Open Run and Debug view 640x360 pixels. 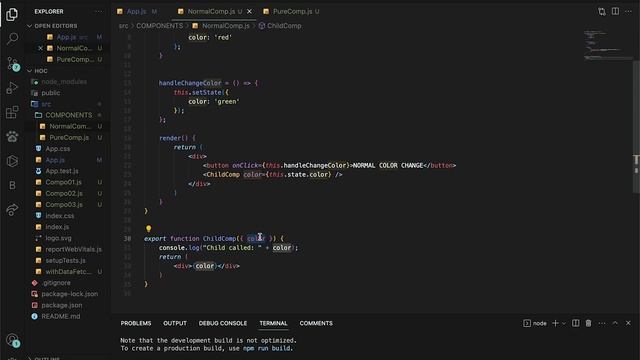click(x=12, y=88)
